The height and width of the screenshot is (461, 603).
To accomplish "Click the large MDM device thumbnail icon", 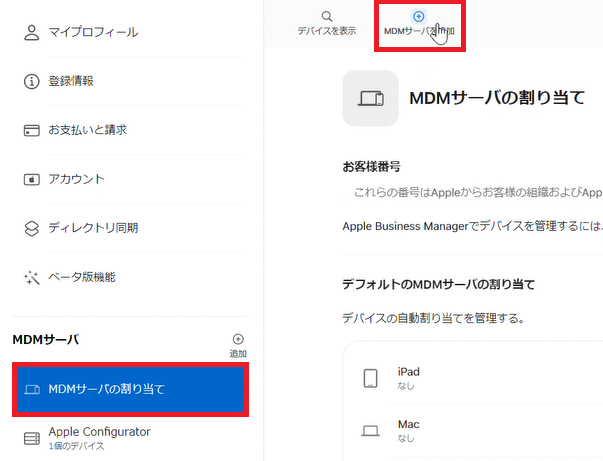I will (370, 98).
